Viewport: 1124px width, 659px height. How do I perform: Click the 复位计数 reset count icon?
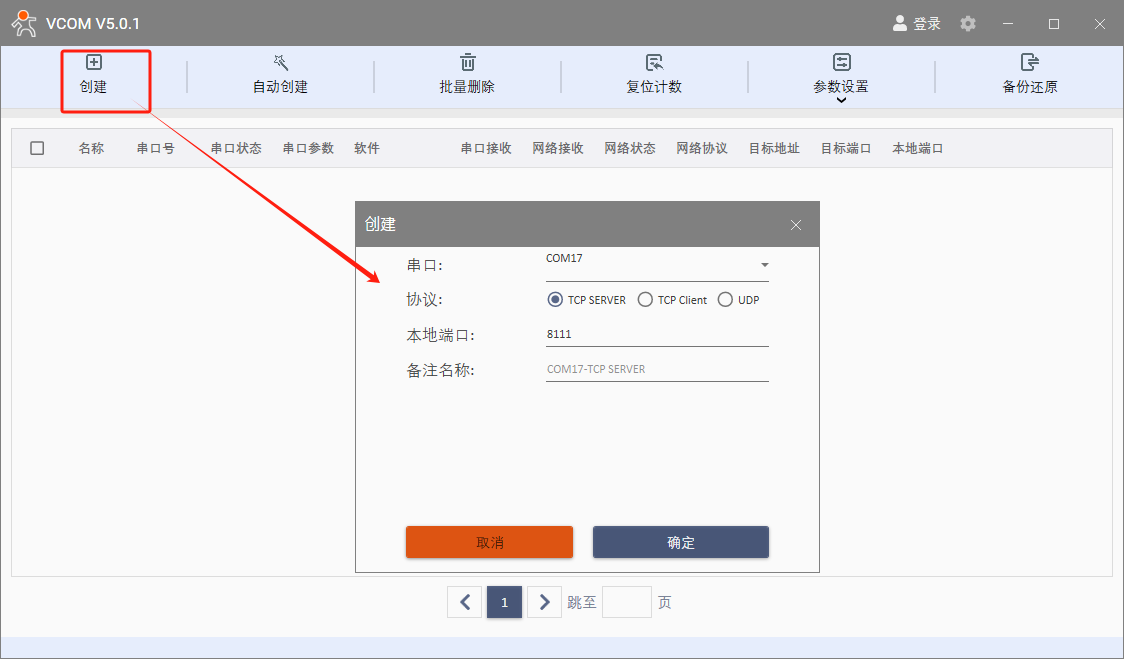pos(654,63)
